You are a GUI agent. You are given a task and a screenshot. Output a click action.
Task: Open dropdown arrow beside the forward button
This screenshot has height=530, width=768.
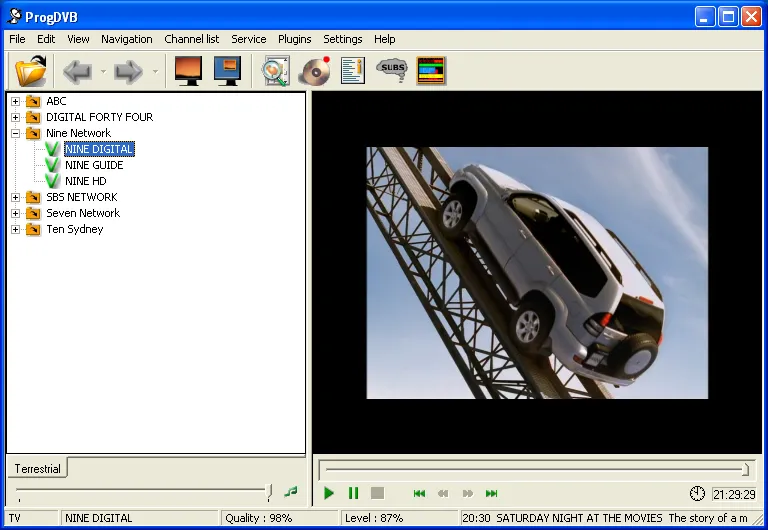155,72
